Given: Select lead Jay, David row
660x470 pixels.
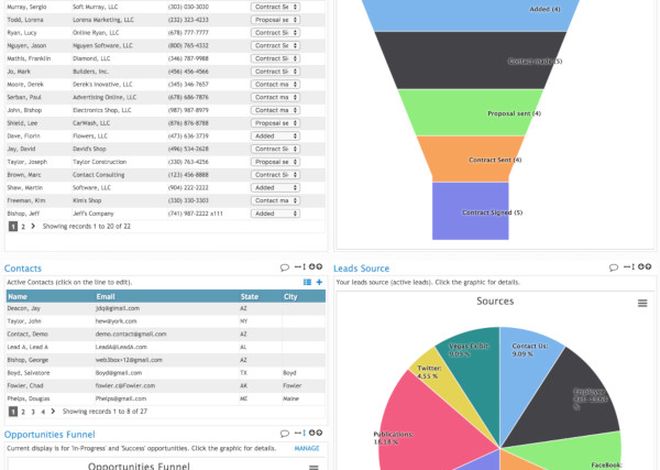Looking at the screenshot, I should click(x=165, y=149).
